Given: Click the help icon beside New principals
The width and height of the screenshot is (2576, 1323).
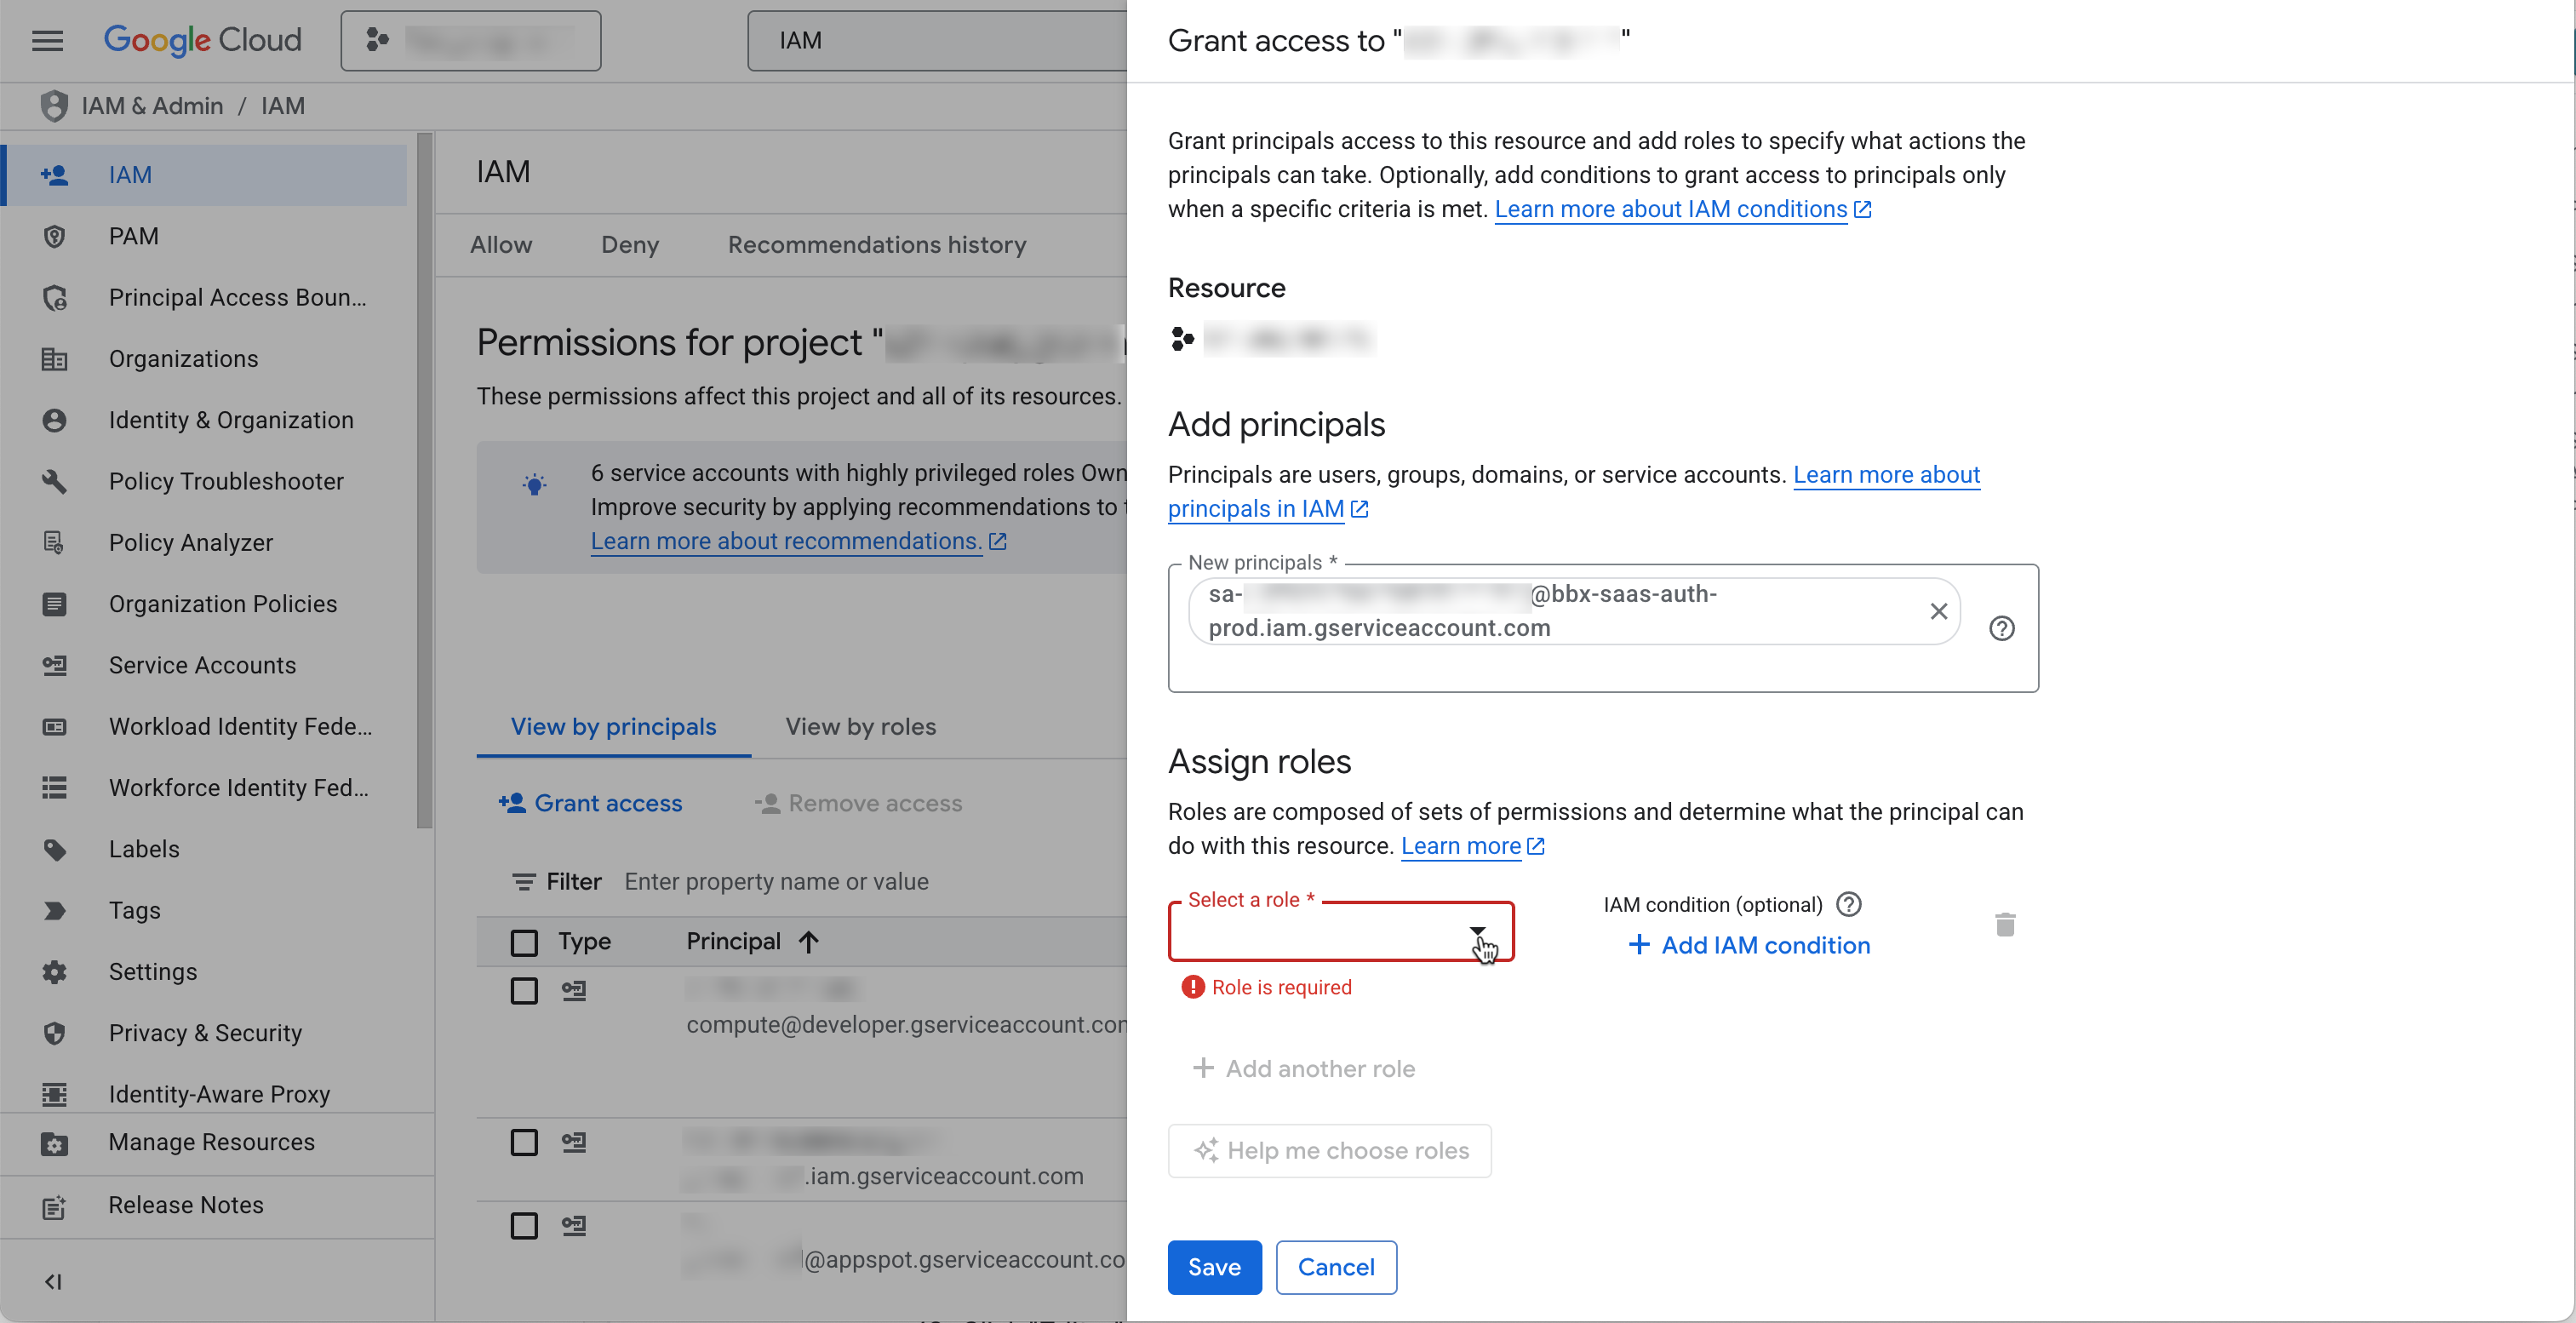Looking at the screenshot, I should (2001, 628).
